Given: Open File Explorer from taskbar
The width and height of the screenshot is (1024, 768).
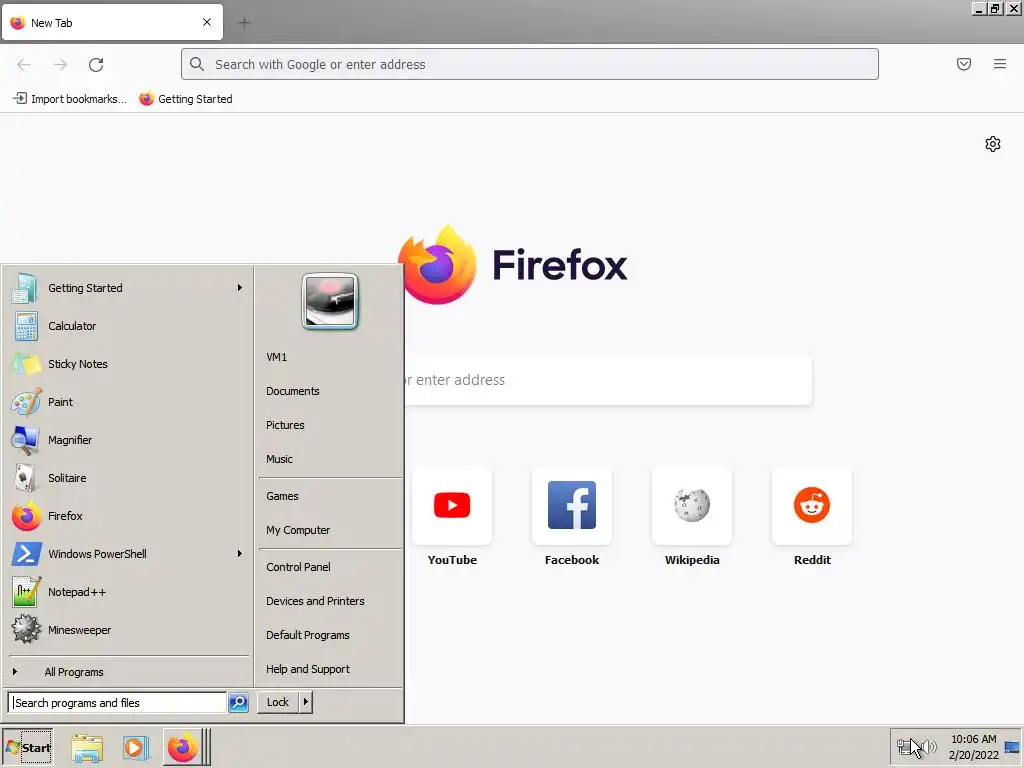Looking at the screenshot, I should pyautogui.click(x=87, y=748).
